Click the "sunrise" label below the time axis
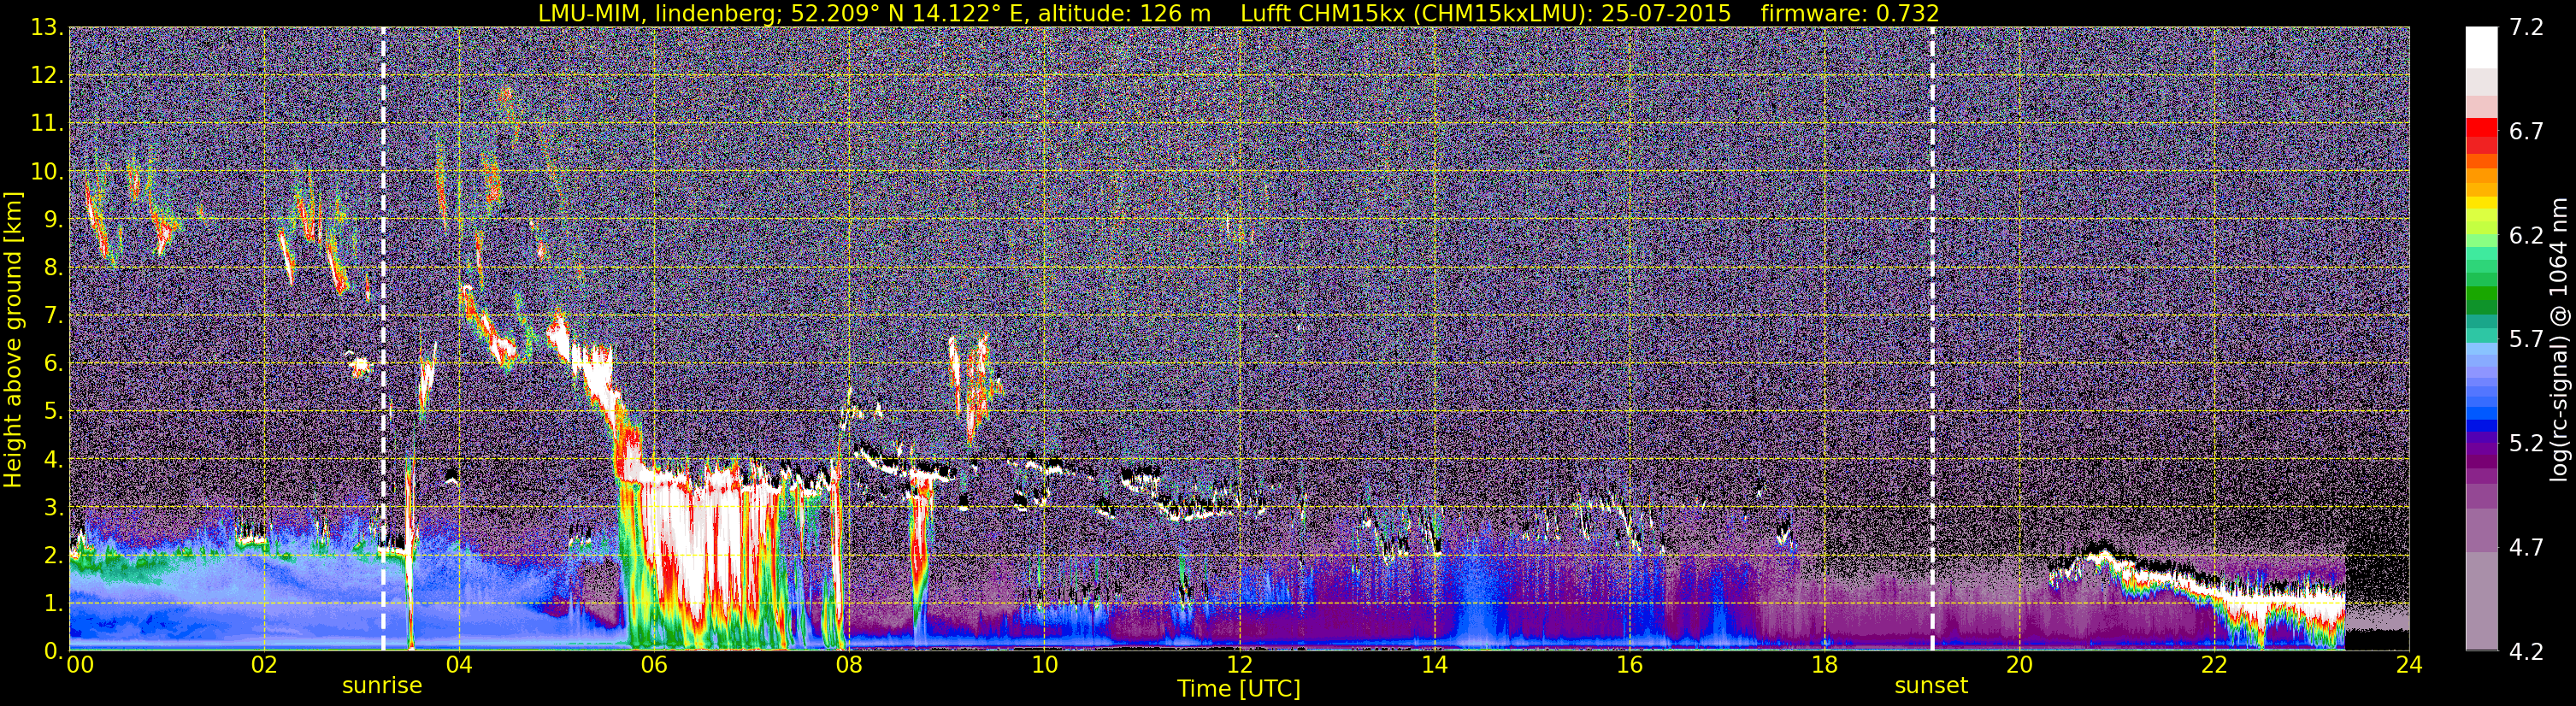This screenshot has width=2576, height=706. click(382, 686)
